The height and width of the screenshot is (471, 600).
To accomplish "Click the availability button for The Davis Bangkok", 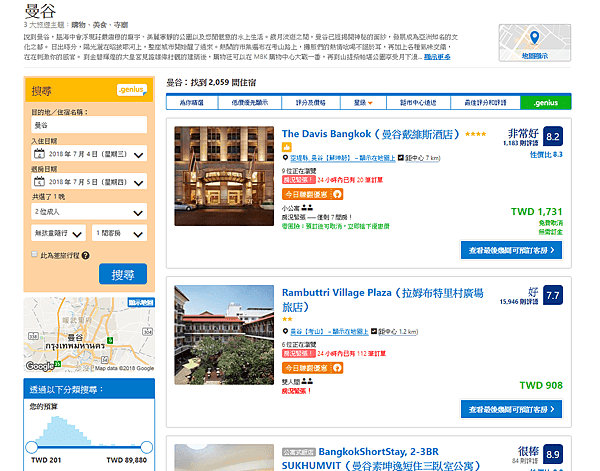I will pyautogui.click(x=511, y=250).
